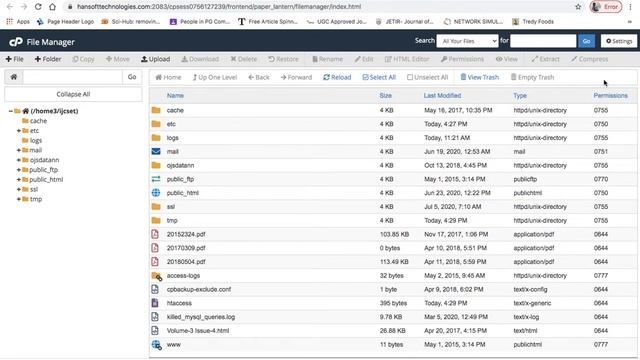The width and height of the screenshot is (640, 360).
Task: Expand the mail folder in tree
Action: coord(19,150)
